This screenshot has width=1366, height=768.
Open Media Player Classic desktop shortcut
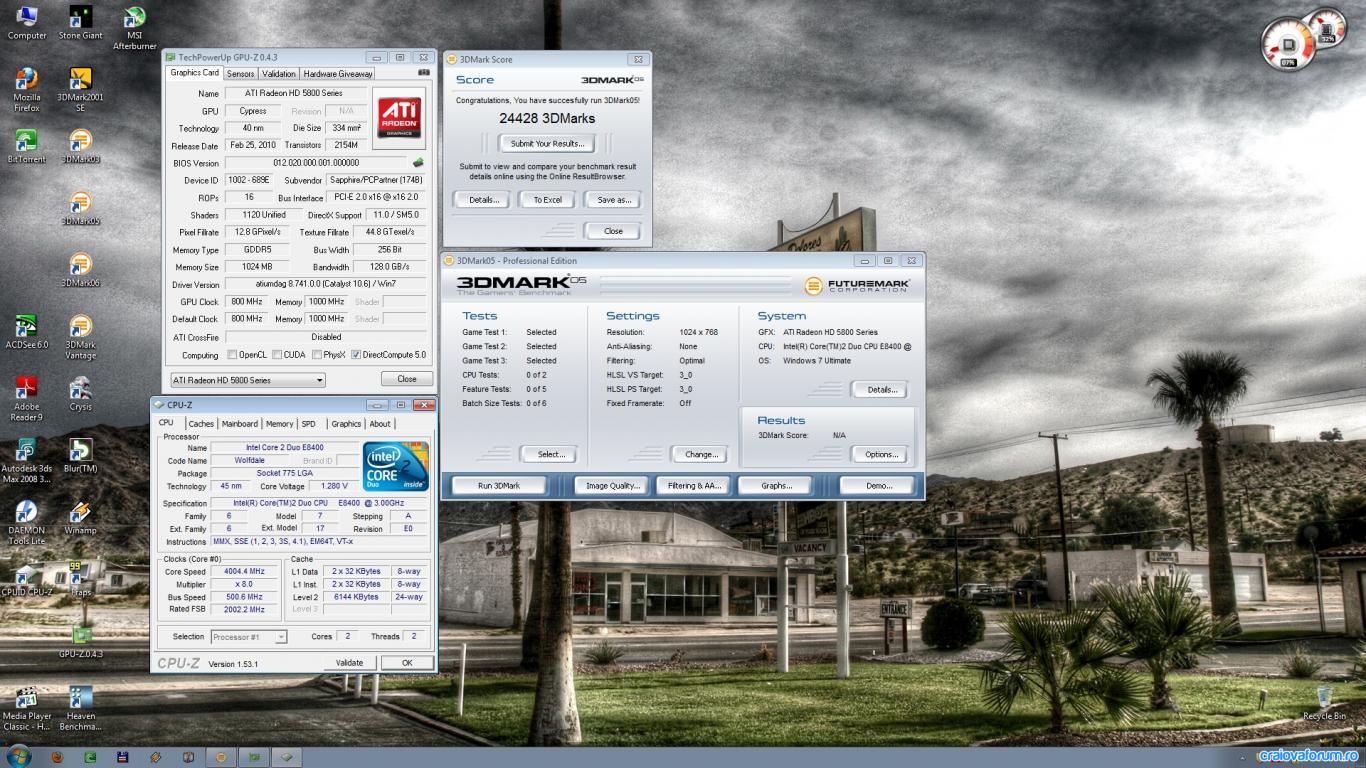coord(27,709)
